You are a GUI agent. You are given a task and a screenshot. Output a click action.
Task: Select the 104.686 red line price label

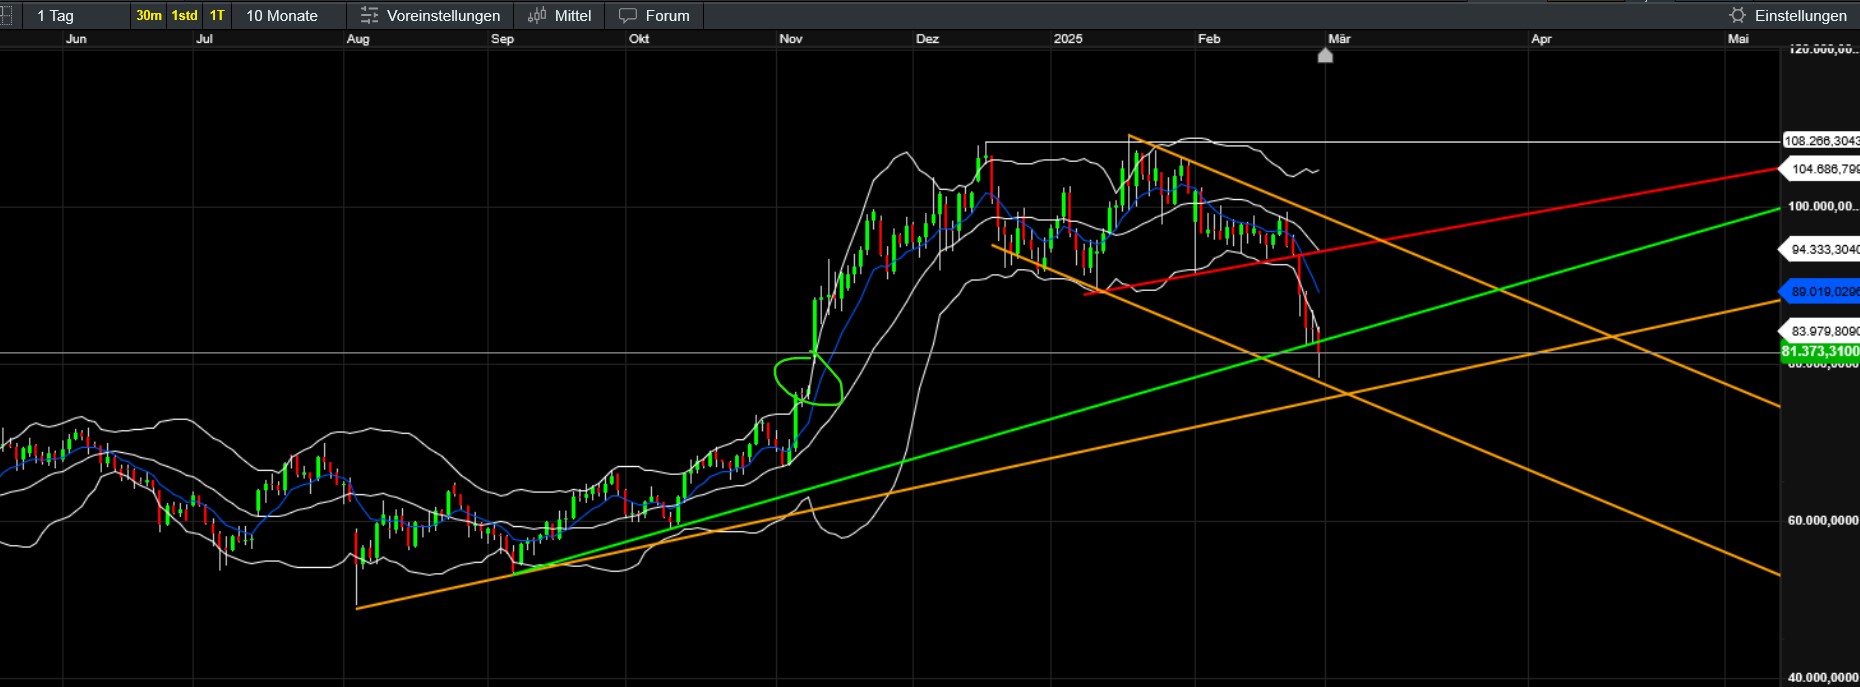point(1821,169)
